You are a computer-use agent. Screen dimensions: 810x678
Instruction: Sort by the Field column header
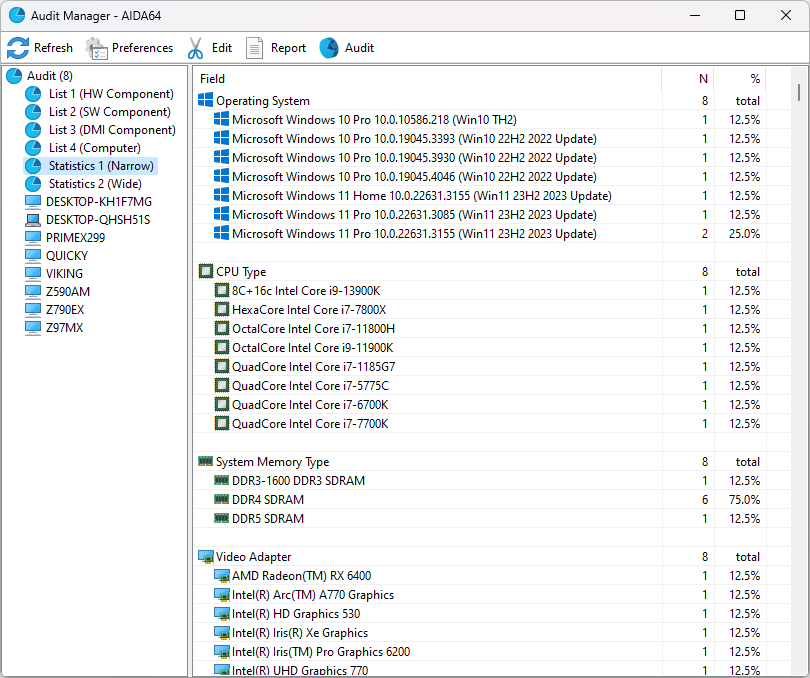tap(212, 79)
